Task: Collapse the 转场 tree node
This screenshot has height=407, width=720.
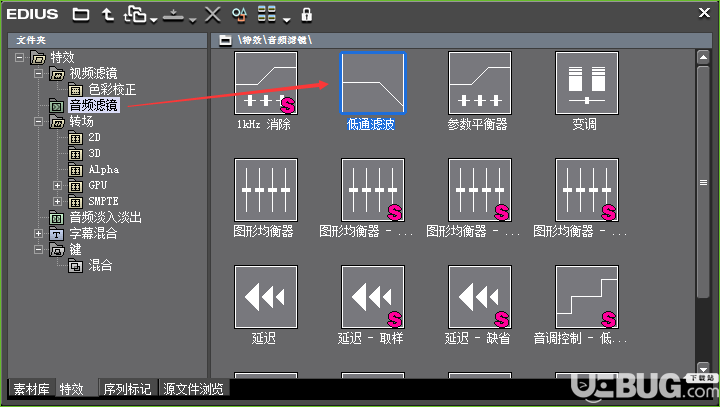Action: click(39, 122)
